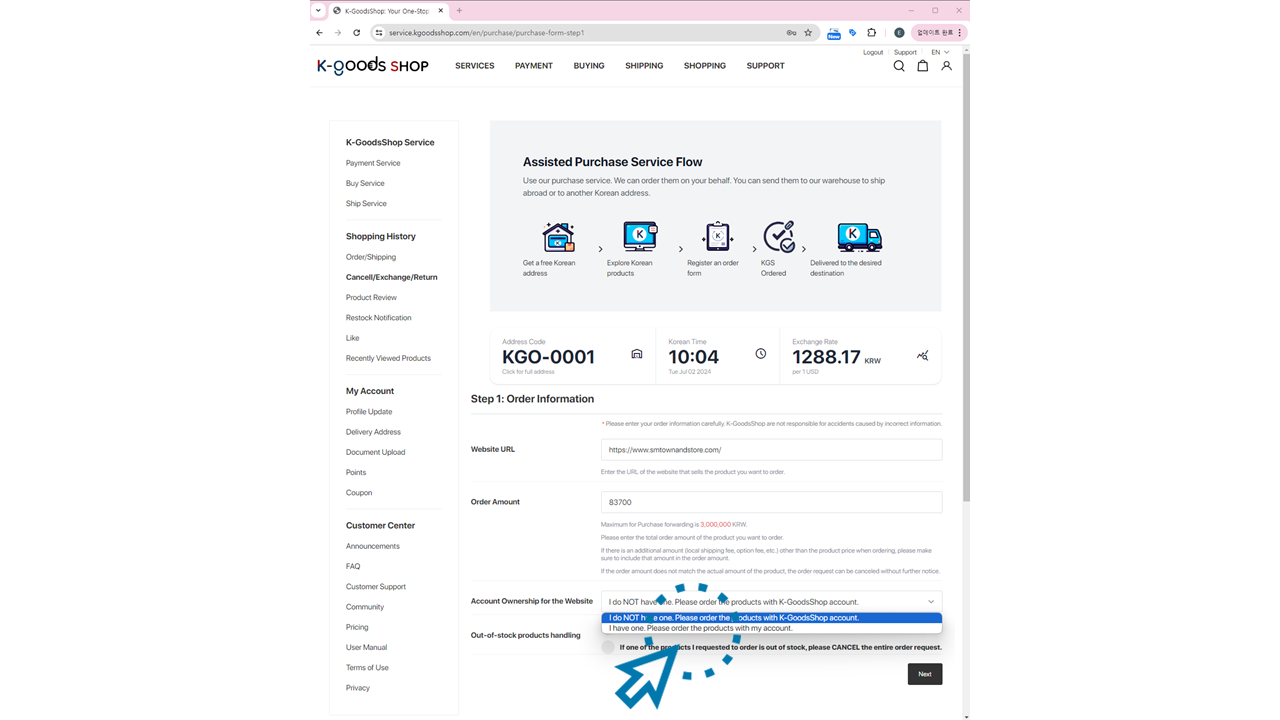Click the warehouse icon beside address code
This screenshot has height=720, width=1280.
636,354
